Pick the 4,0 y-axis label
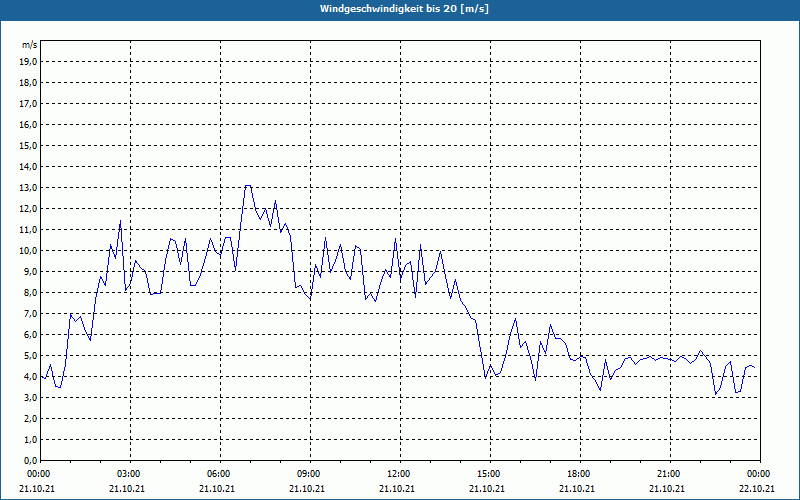 point(31,377)
